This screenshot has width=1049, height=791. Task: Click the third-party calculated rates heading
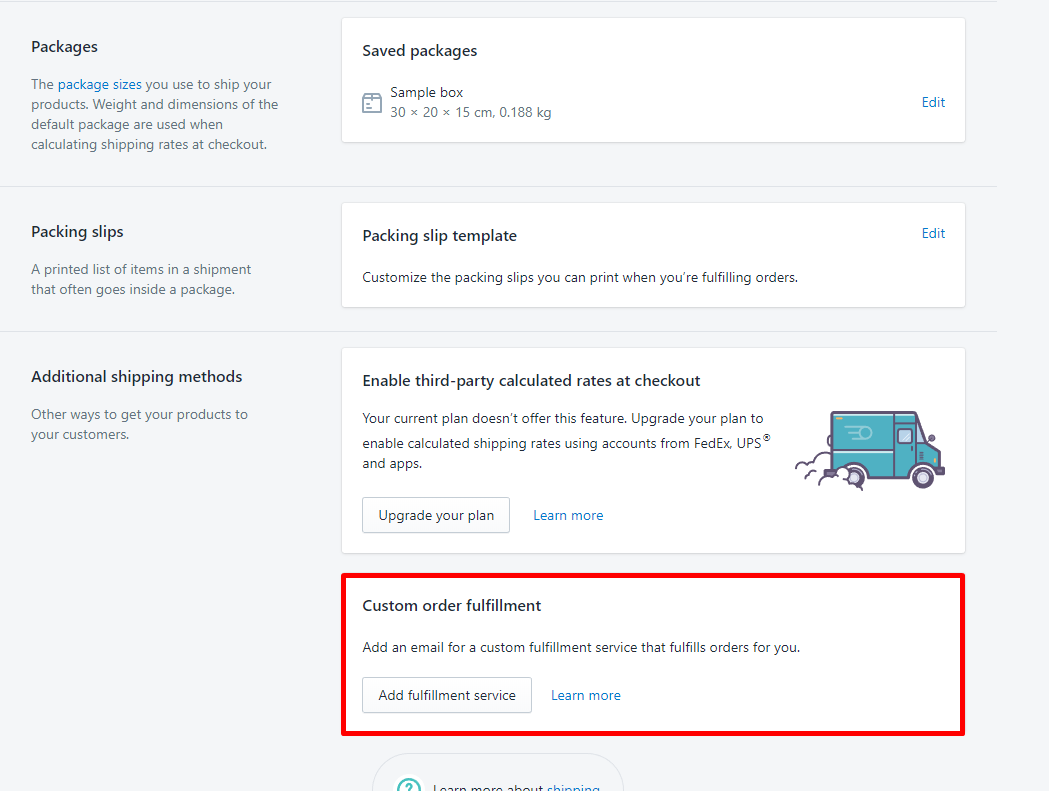point(531,381)
